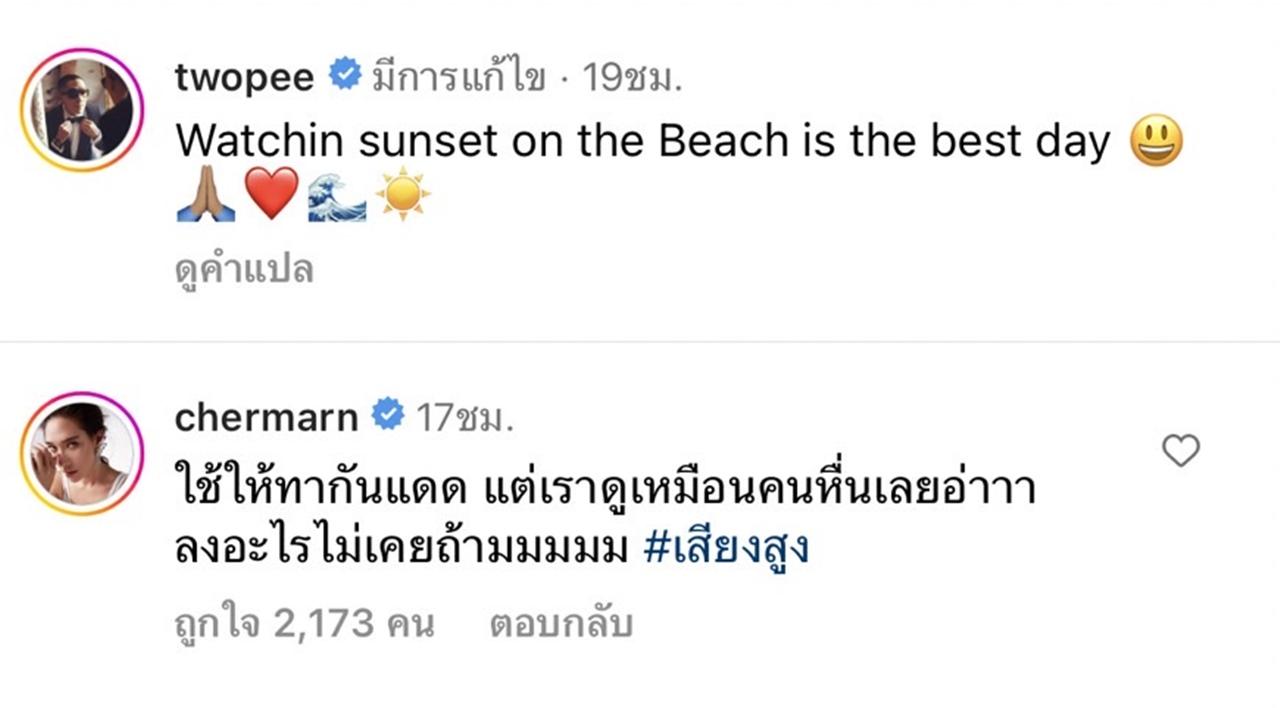This screenshot has width=1280, height=708.
Task: Click the red heart emoji in caption
Action: [271, 194]
